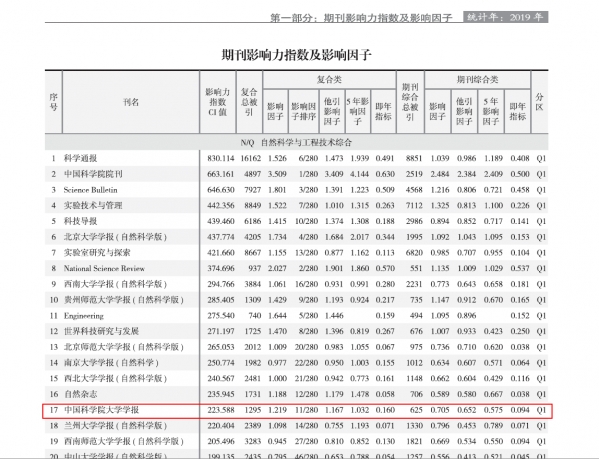Click the 复合类 group header
Image resolution: width=599 pixels, height=459 pixels.
329,79
